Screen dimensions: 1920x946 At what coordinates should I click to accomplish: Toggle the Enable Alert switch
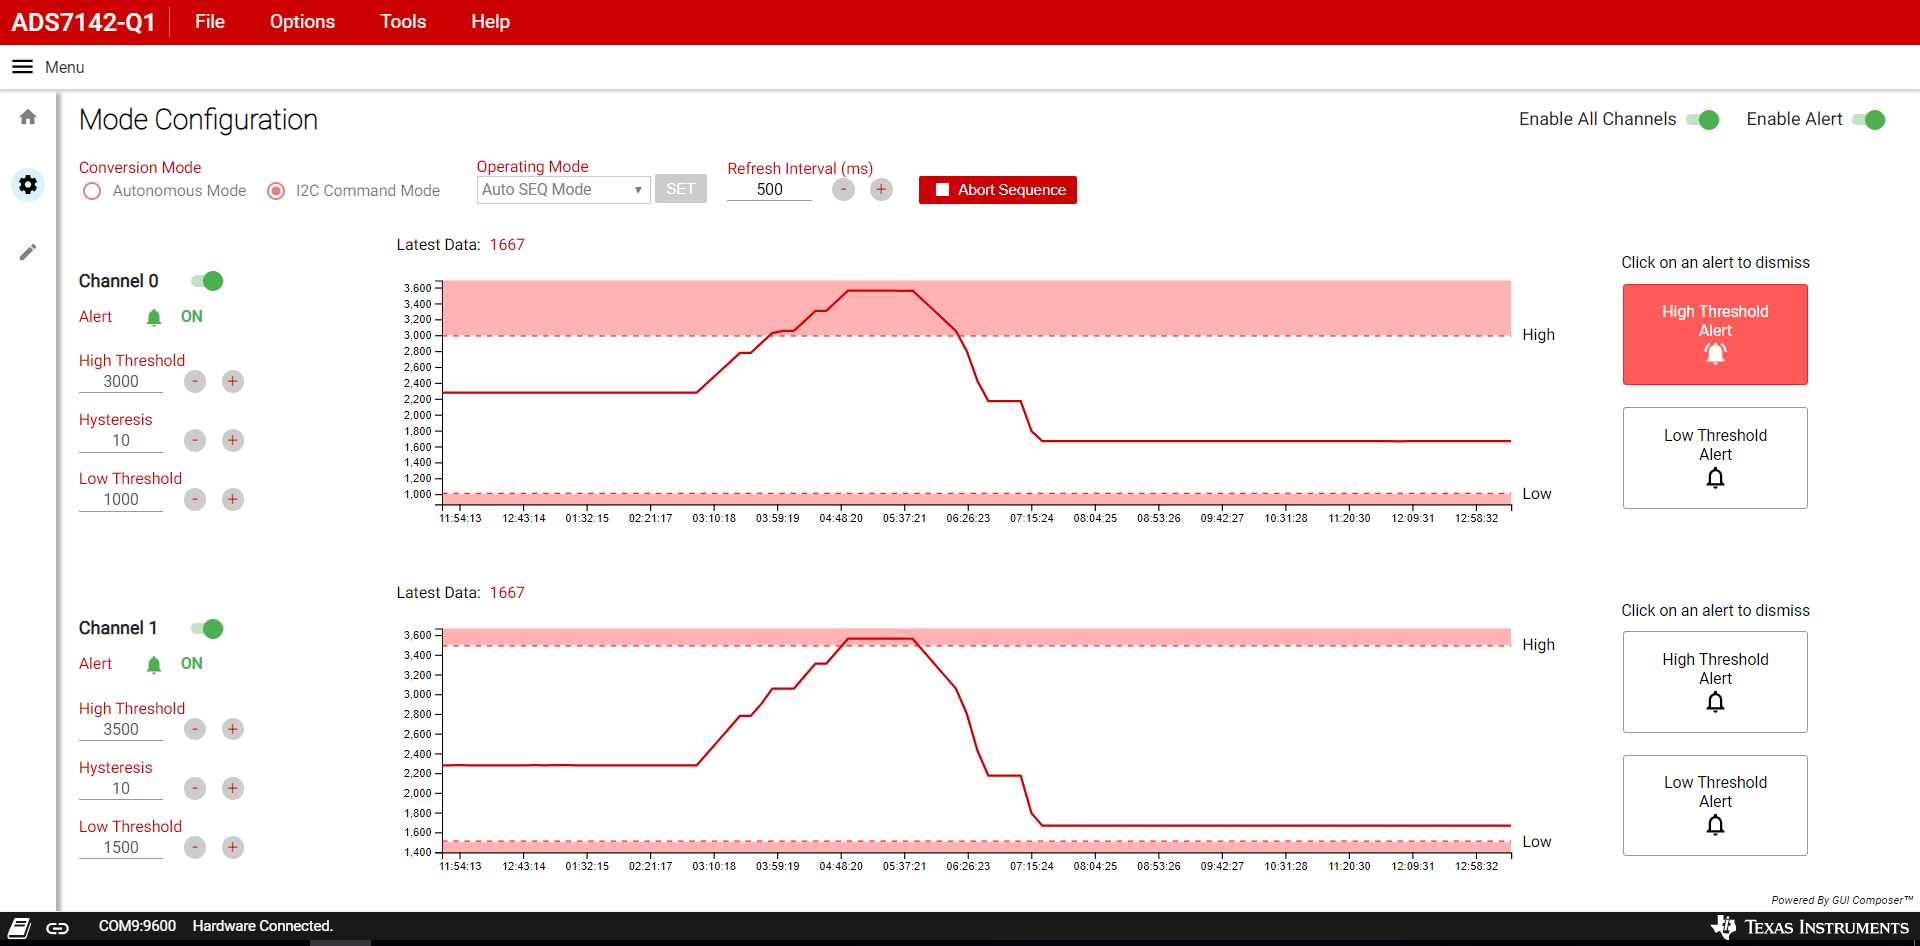(1868, 120)
